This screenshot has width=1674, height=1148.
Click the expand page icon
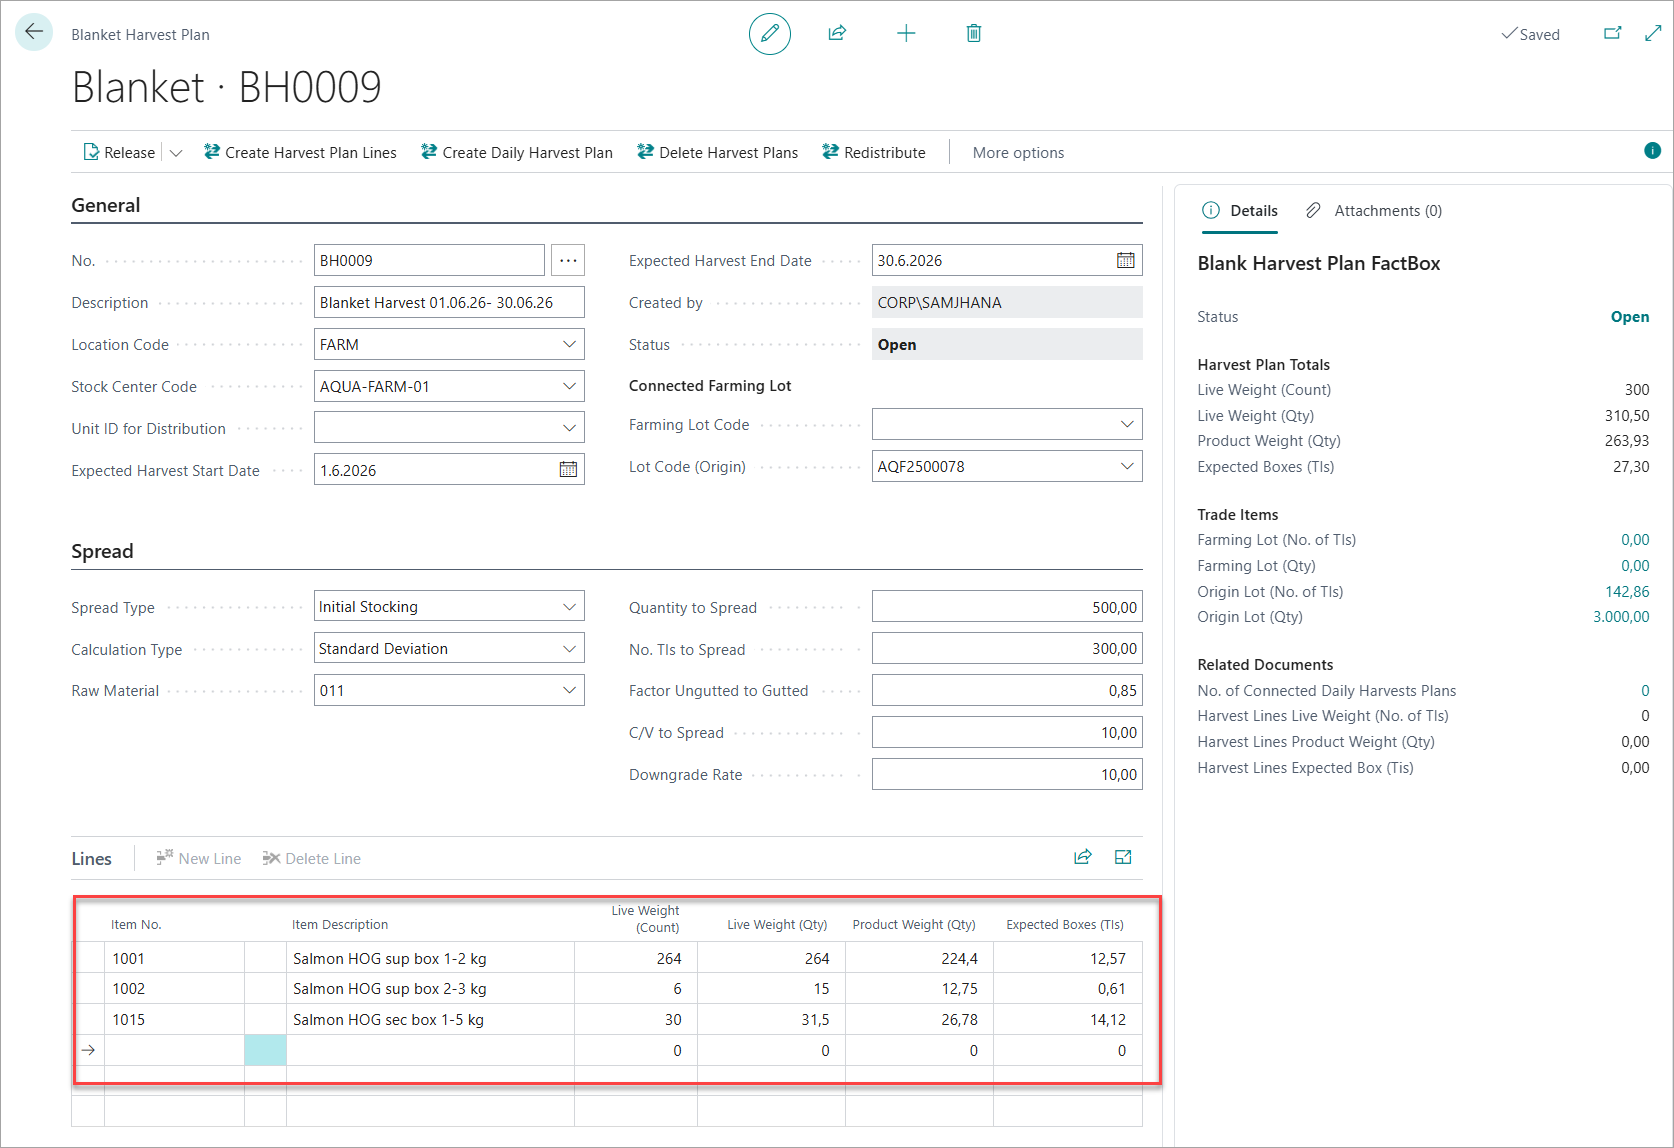[x=1653, y=34]
